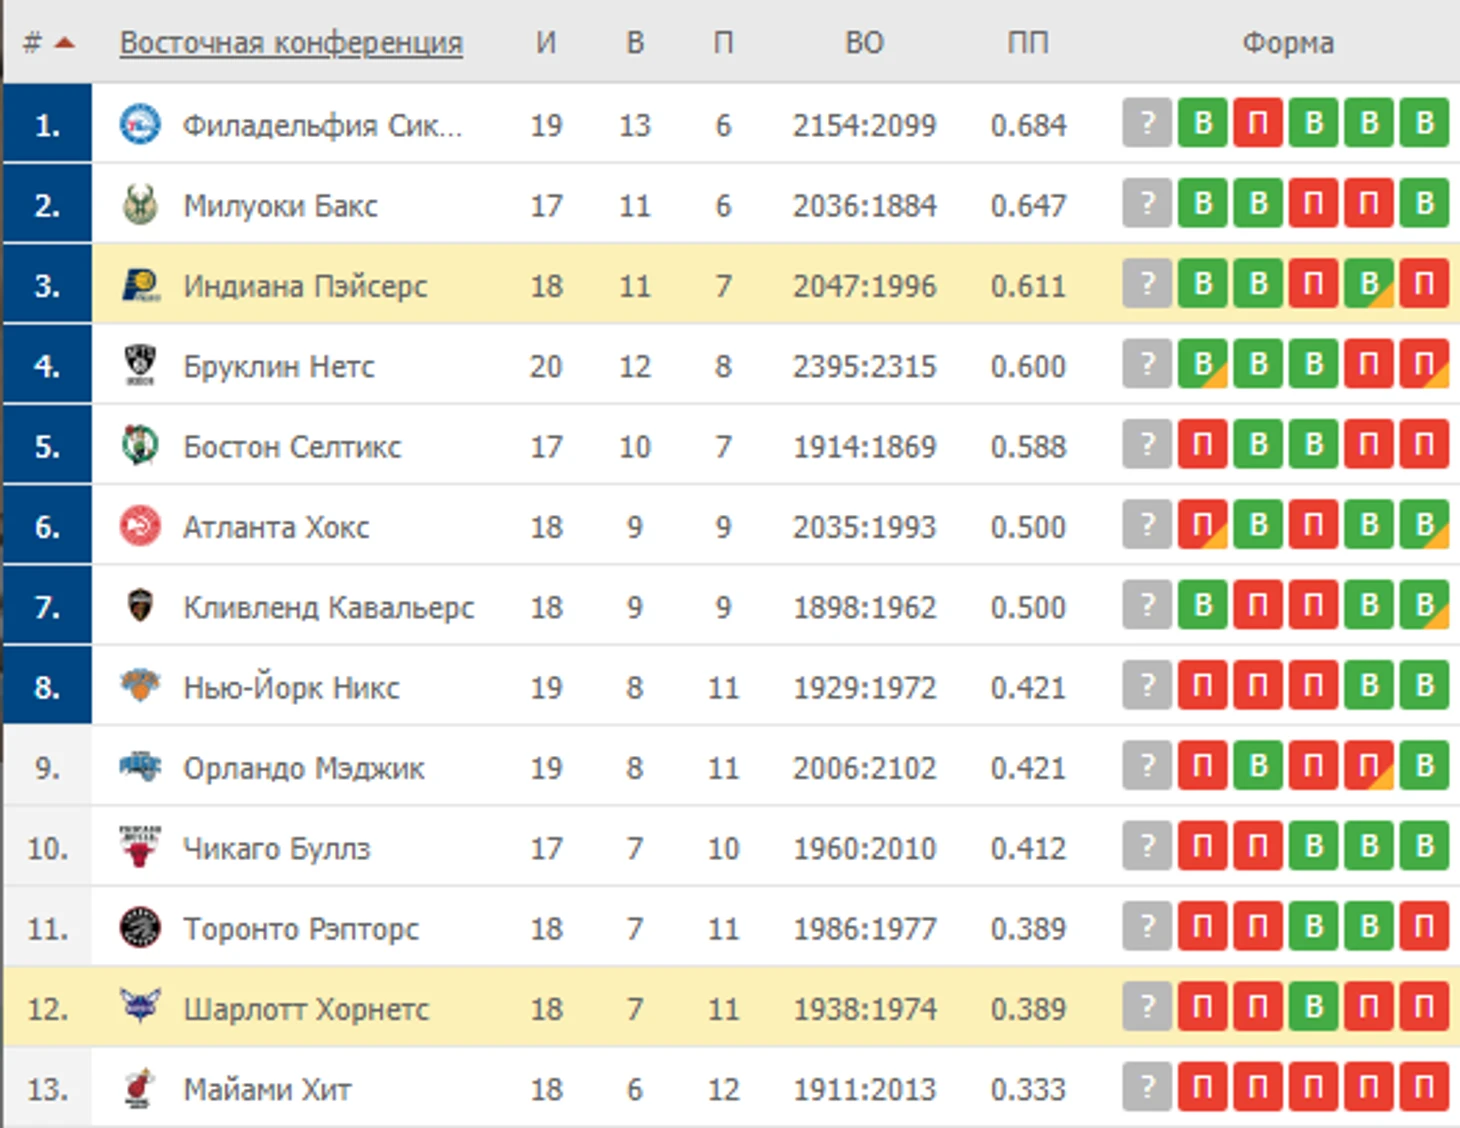The height and width of the screenshot is (1128, 1460).
Task: Click the Toronto Raptors logo
Action: 140,928
